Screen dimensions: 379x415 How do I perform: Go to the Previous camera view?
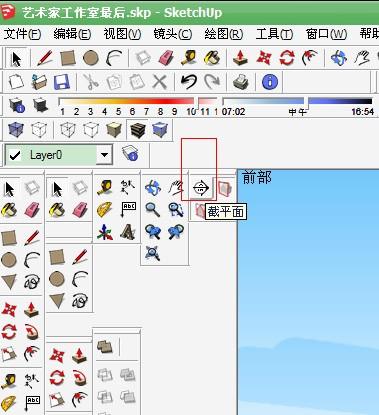[x=153, y=232]
